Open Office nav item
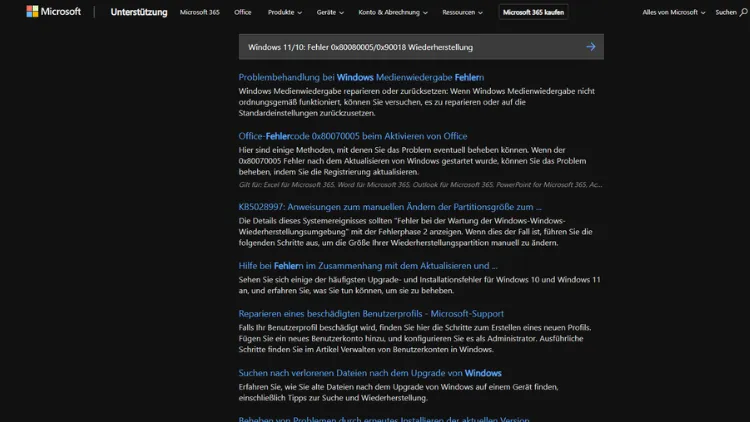750x422 pixels. [243, 12]
